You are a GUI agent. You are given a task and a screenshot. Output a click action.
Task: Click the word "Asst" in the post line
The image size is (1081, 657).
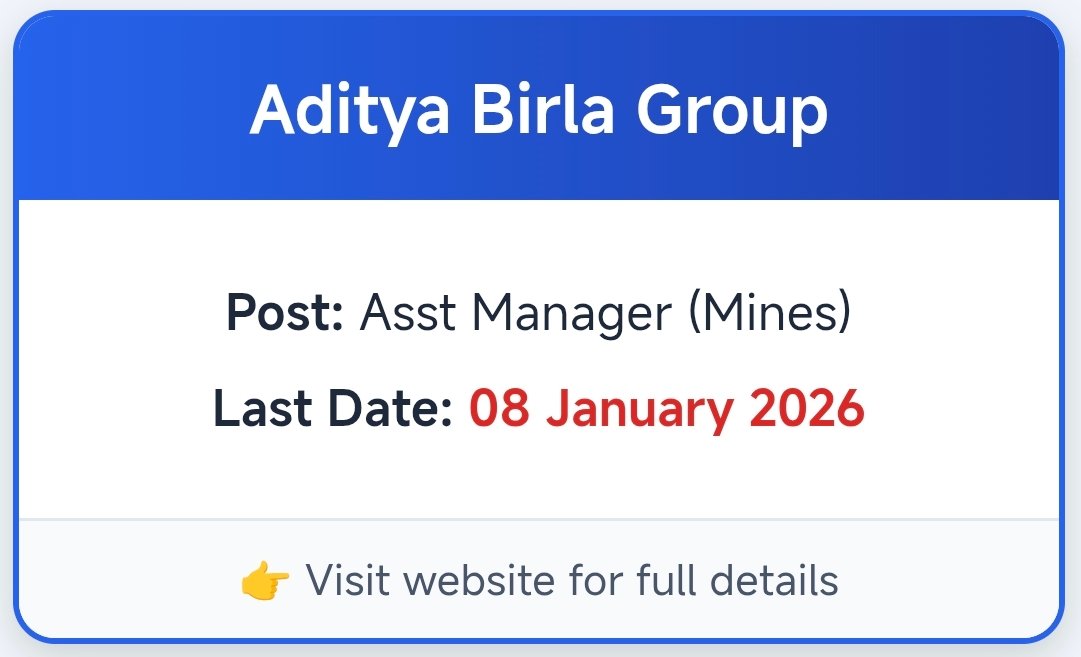tap(409, 313)
